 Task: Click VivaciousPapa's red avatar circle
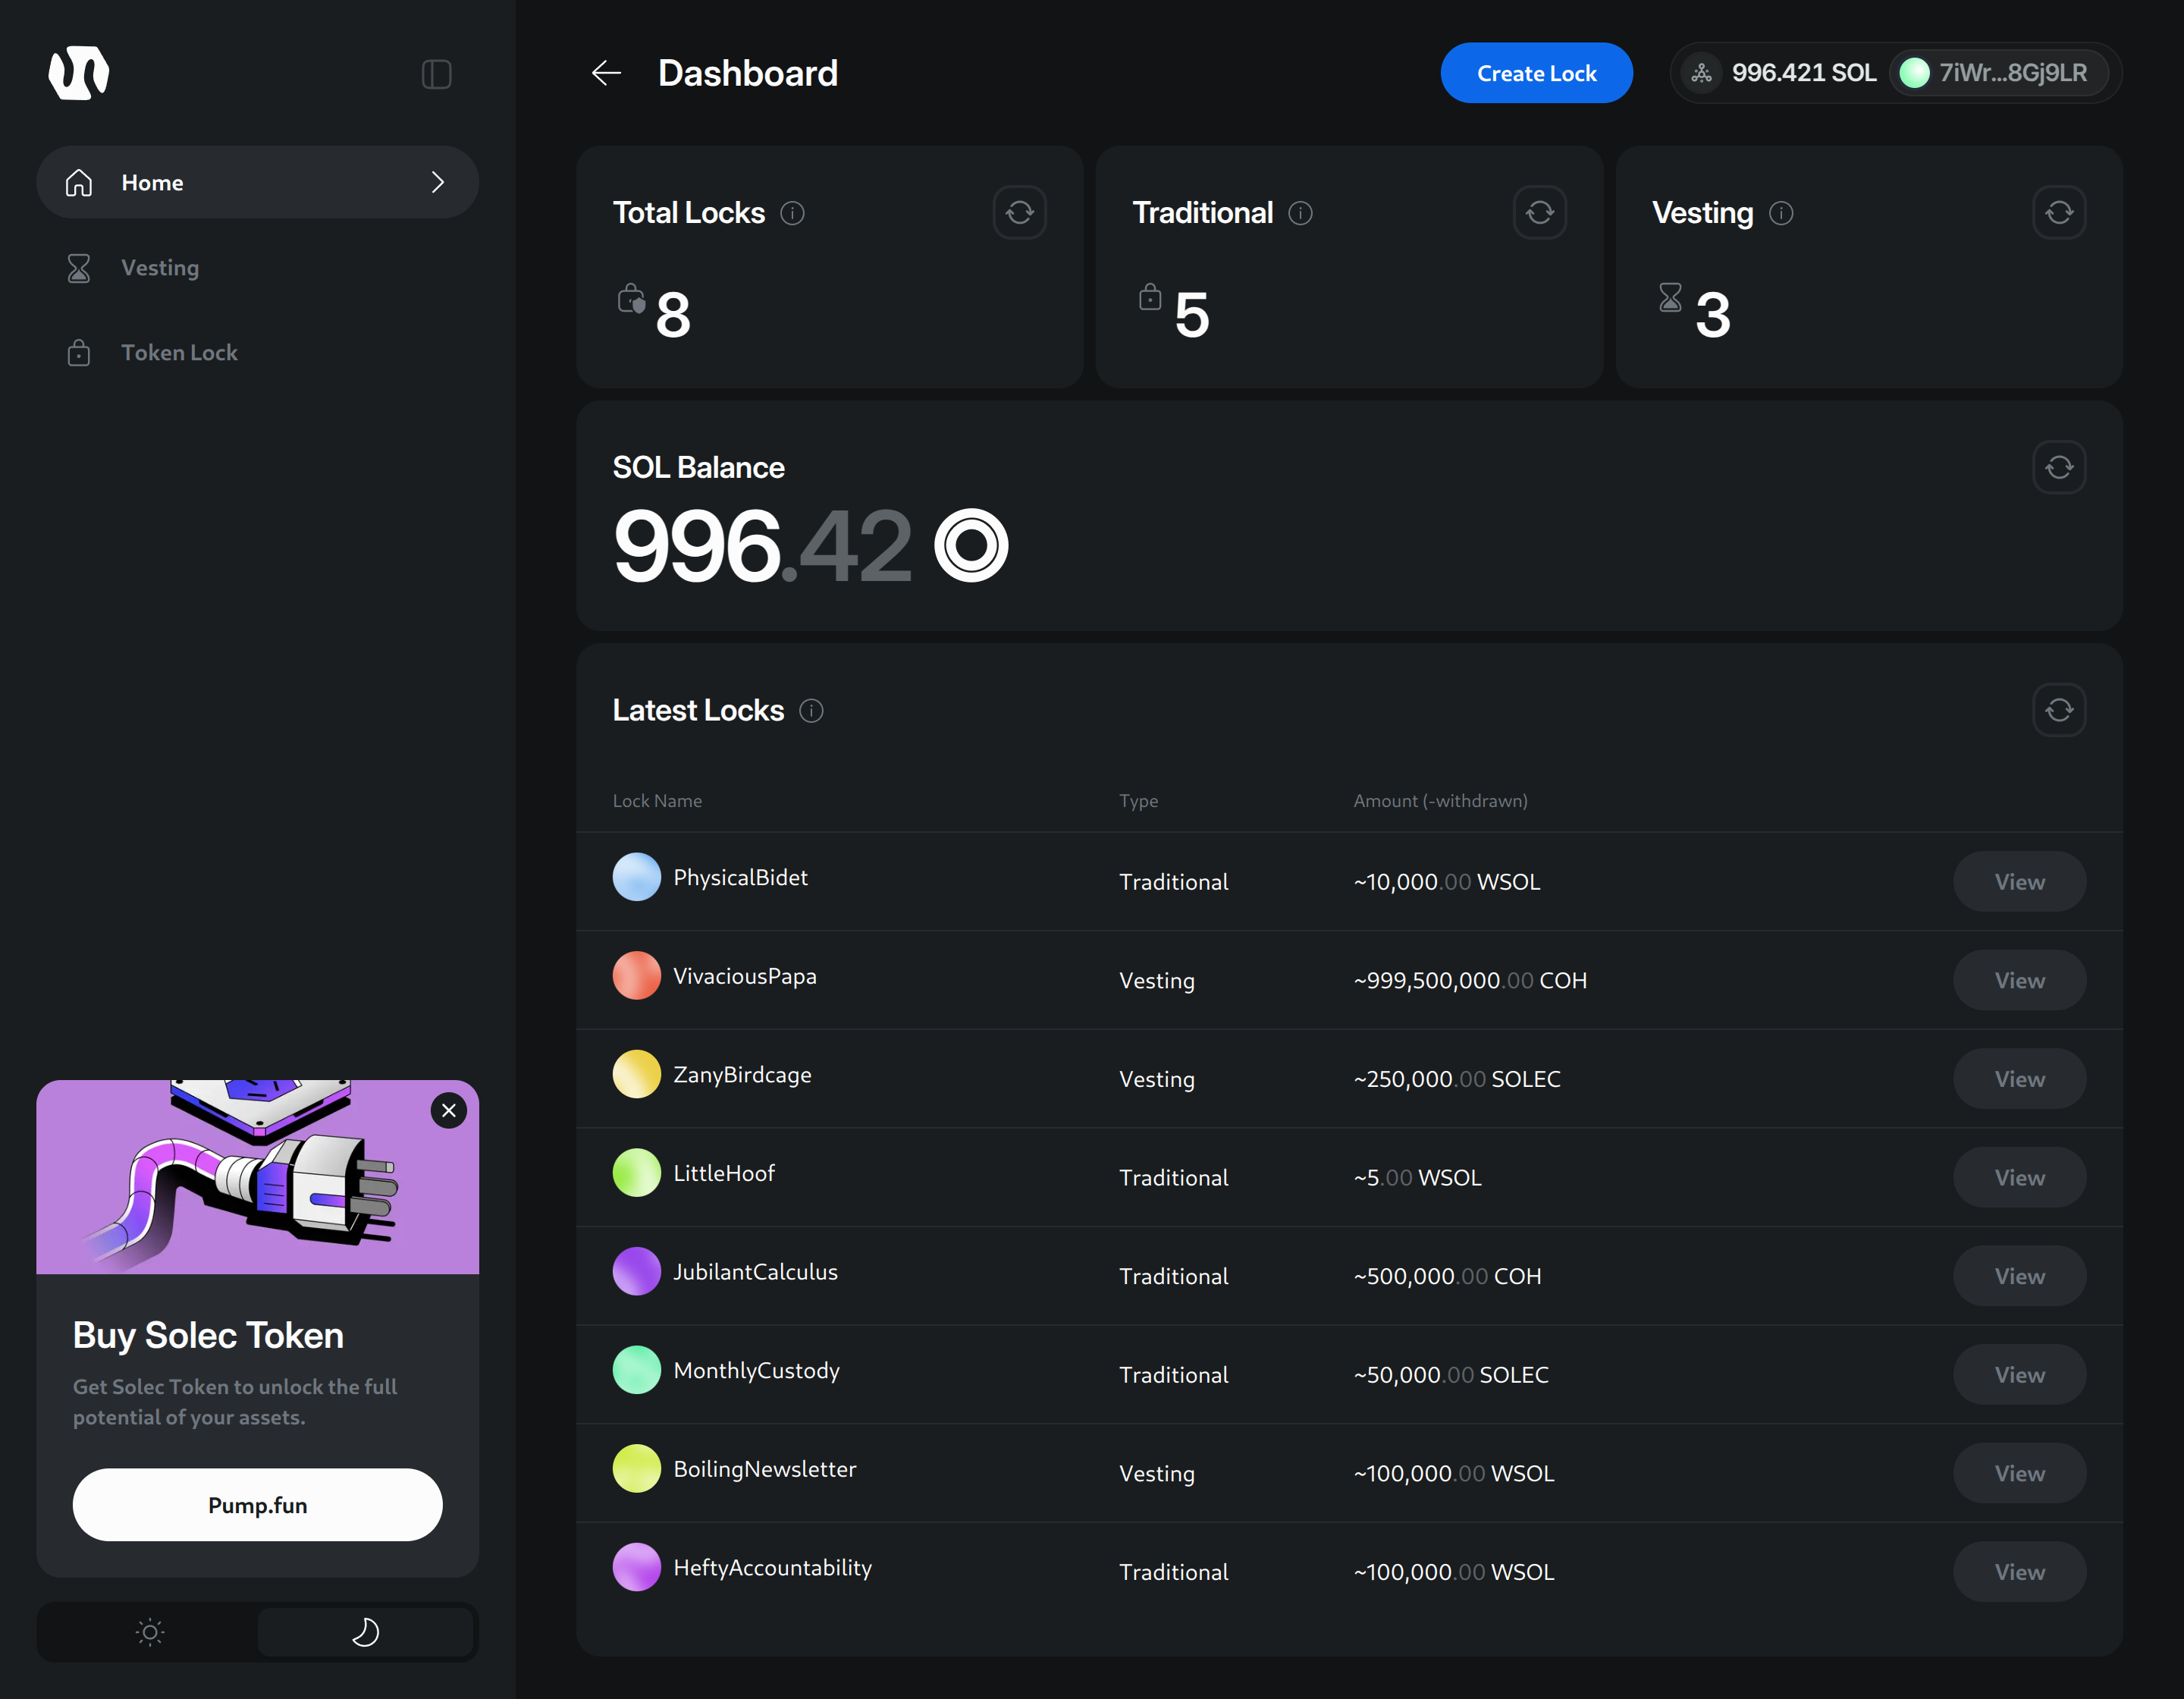point(636,976)
